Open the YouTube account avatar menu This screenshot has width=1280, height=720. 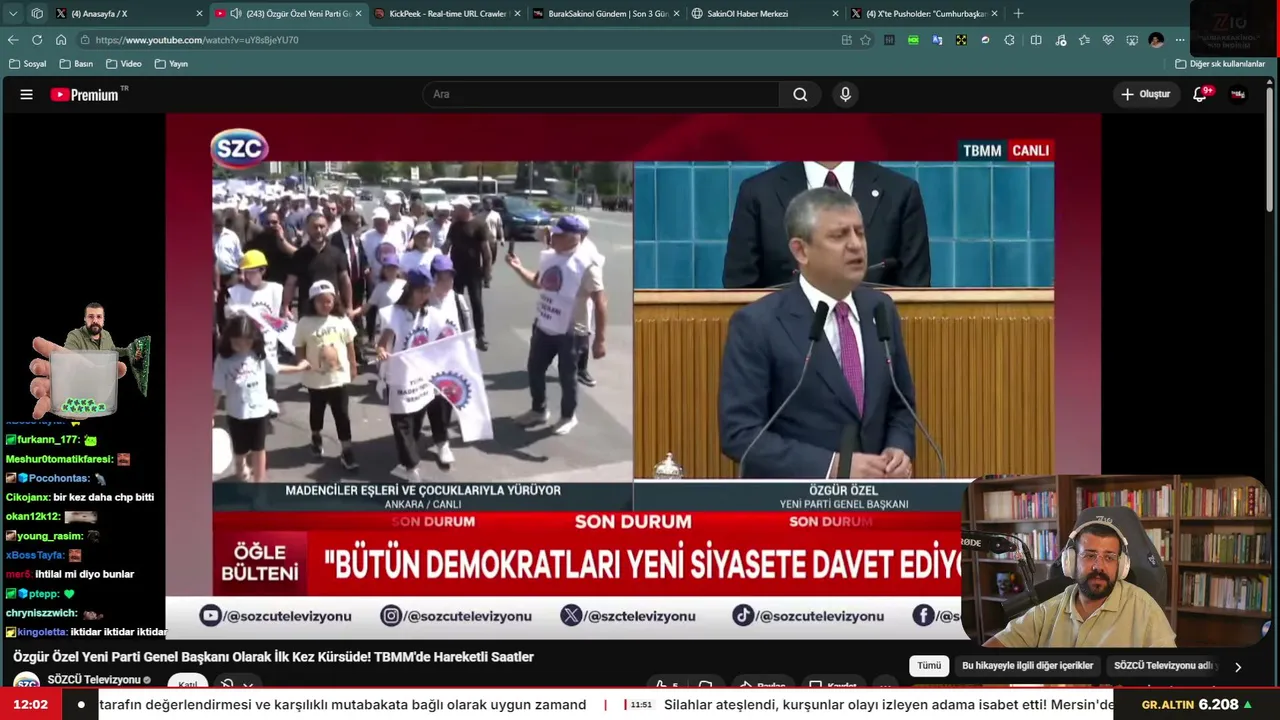1238,94
